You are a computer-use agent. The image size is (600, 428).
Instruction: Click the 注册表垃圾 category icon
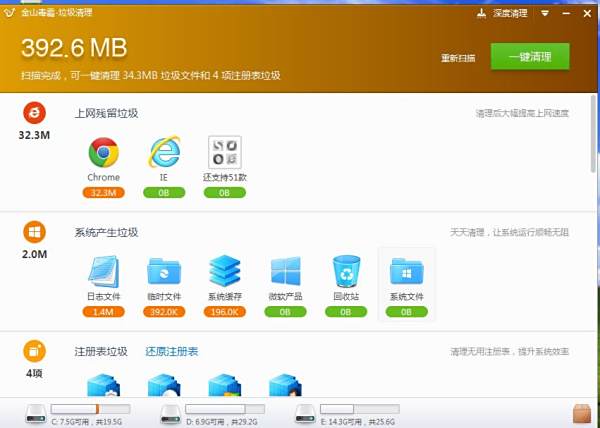(34, 351)
